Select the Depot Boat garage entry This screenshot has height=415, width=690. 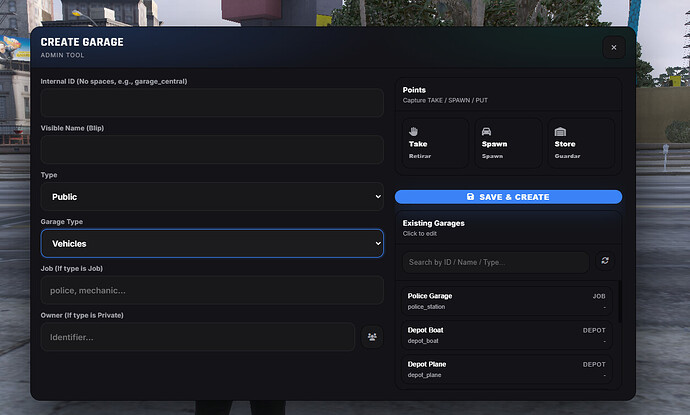pos(506,335)
